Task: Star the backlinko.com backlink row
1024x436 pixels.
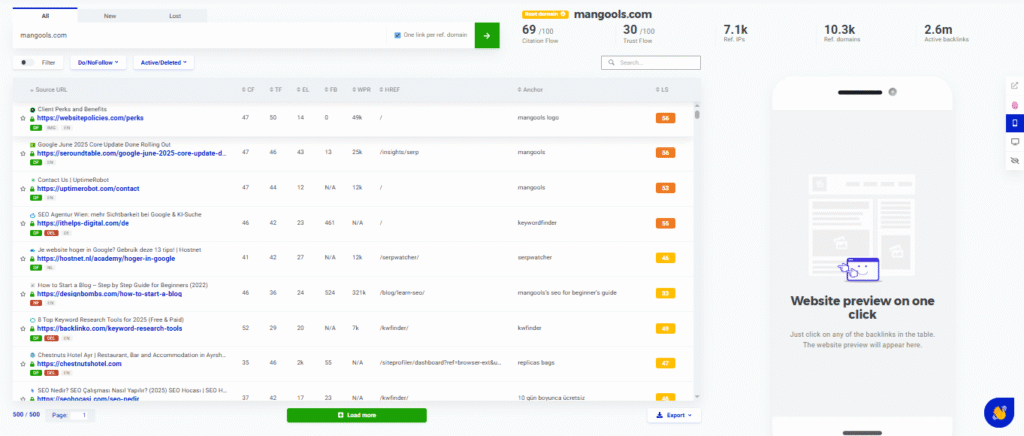Action: 23,328
